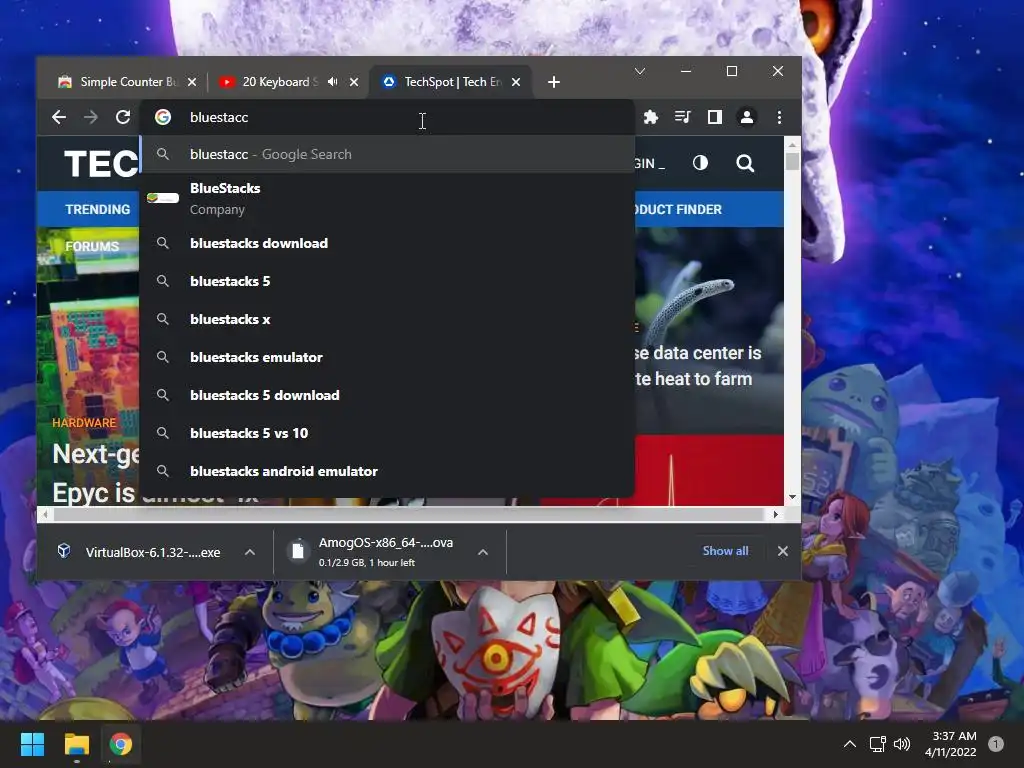Image resolution: width=1024 pixels, height=768 pixels.
Task: Open the PRODUCT FINDER link
Action: [x=679, y=209]
